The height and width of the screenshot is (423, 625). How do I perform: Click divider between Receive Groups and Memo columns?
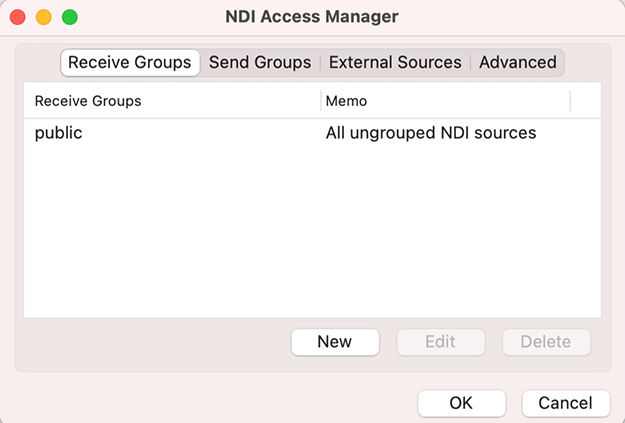[x=321, y=101]
